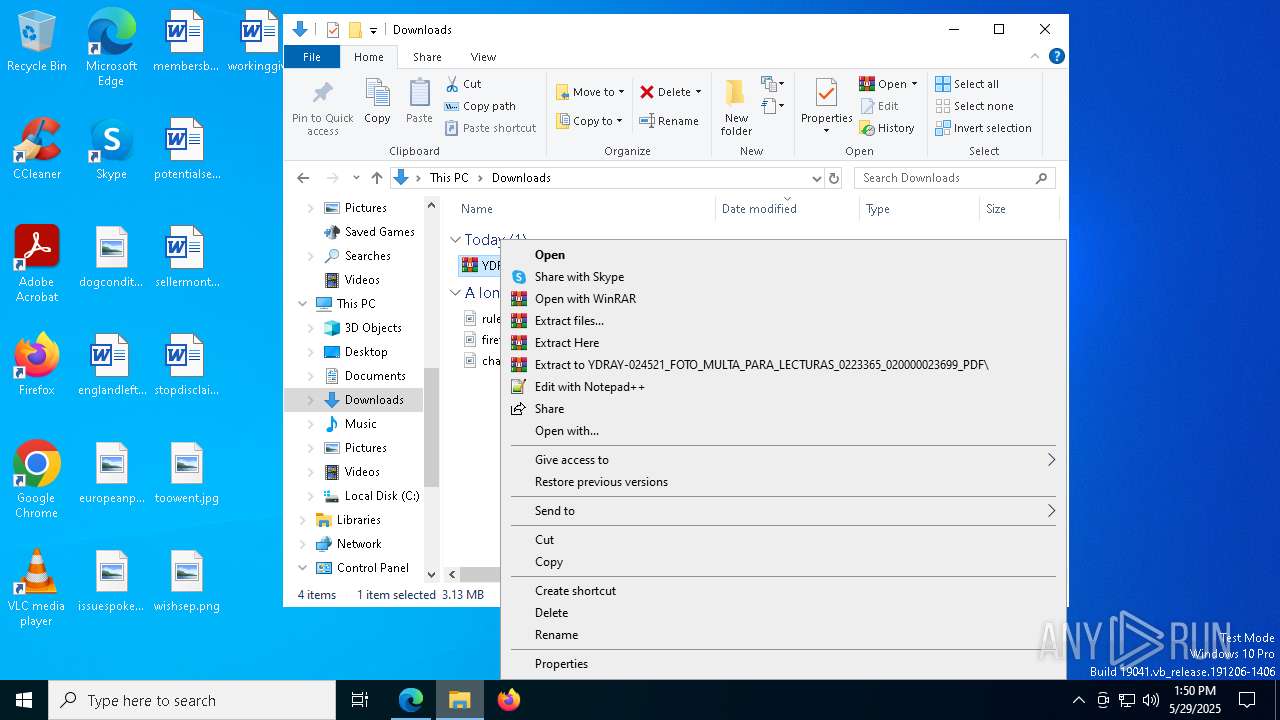Switch to the View tab

click(483, 57)
